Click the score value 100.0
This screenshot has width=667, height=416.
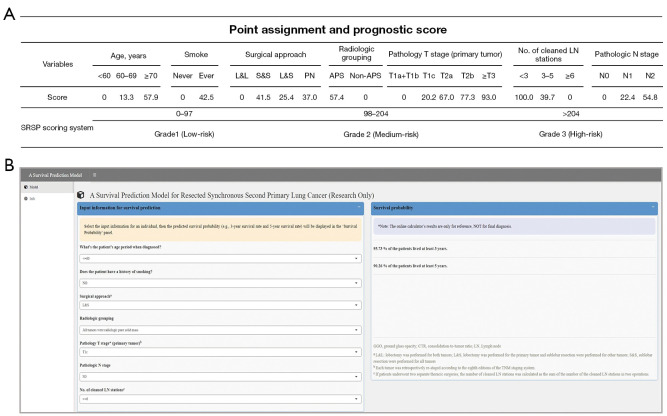pyautogui.click(x=524, y=97)
